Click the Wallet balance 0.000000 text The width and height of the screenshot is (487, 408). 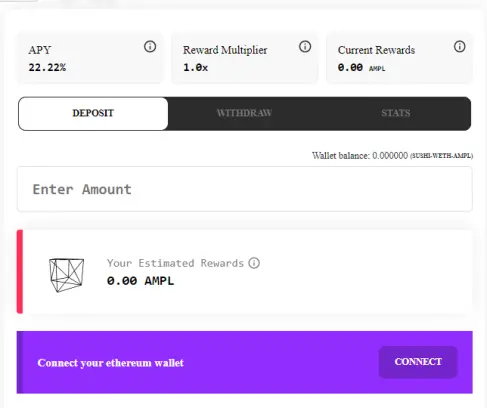pyautogui.click(x=360, y=156)
